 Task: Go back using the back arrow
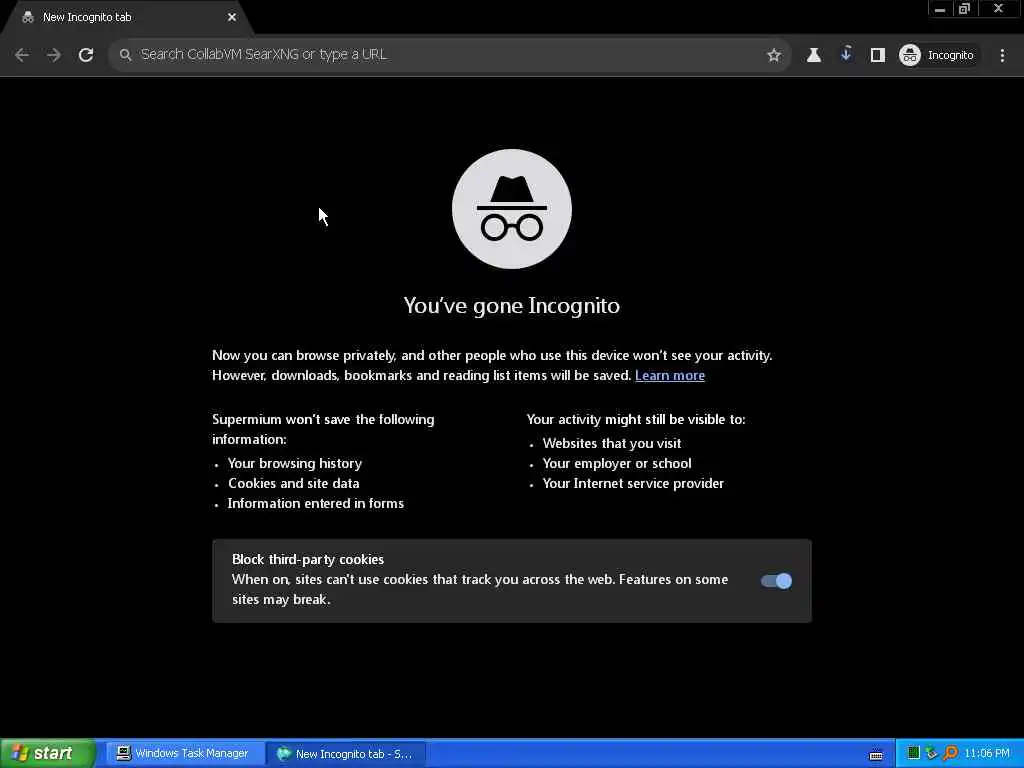click(x=22, y=55)
